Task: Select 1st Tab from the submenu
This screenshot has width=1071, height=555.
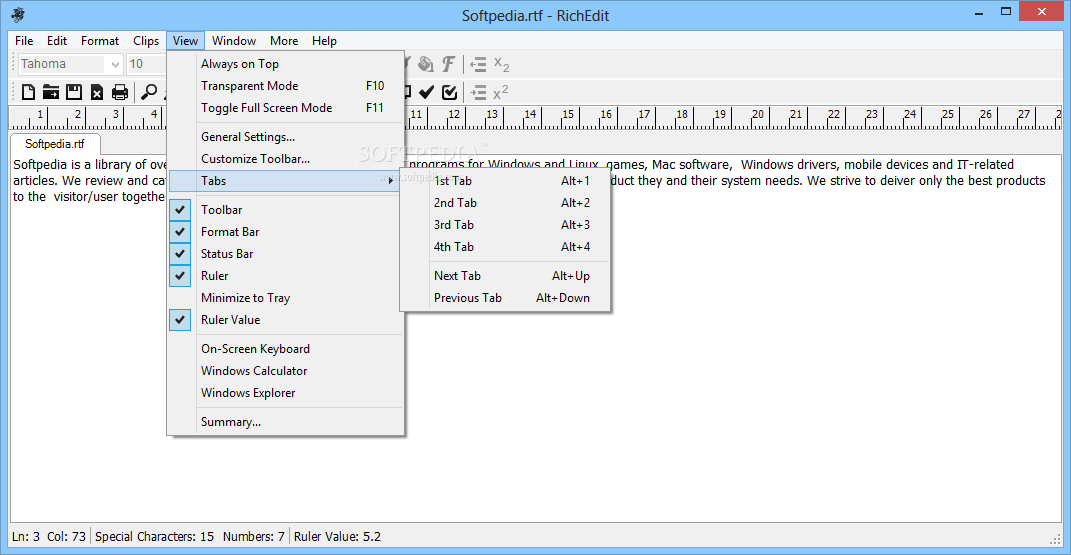Action: click(x=505, y=181)
